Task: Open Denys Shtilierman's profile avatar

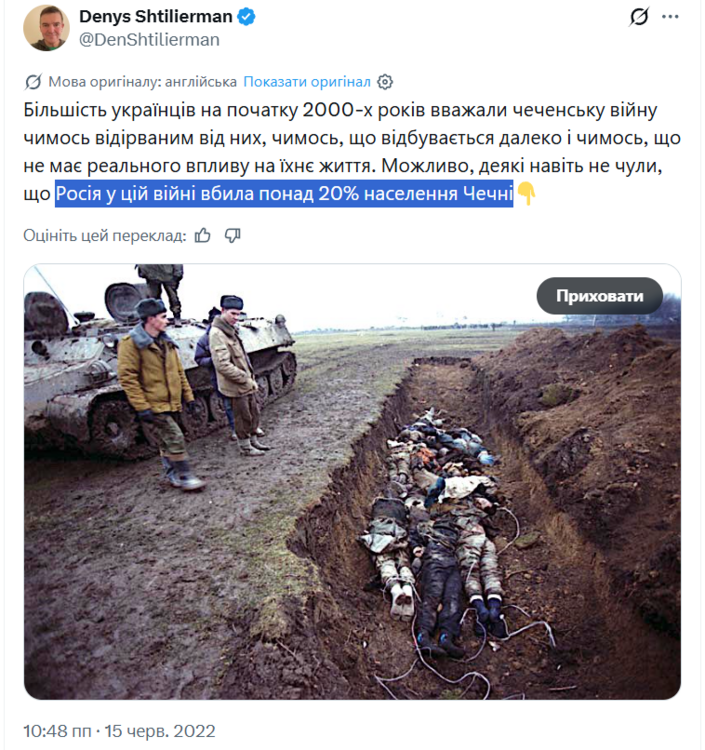Action: (46, 28)
